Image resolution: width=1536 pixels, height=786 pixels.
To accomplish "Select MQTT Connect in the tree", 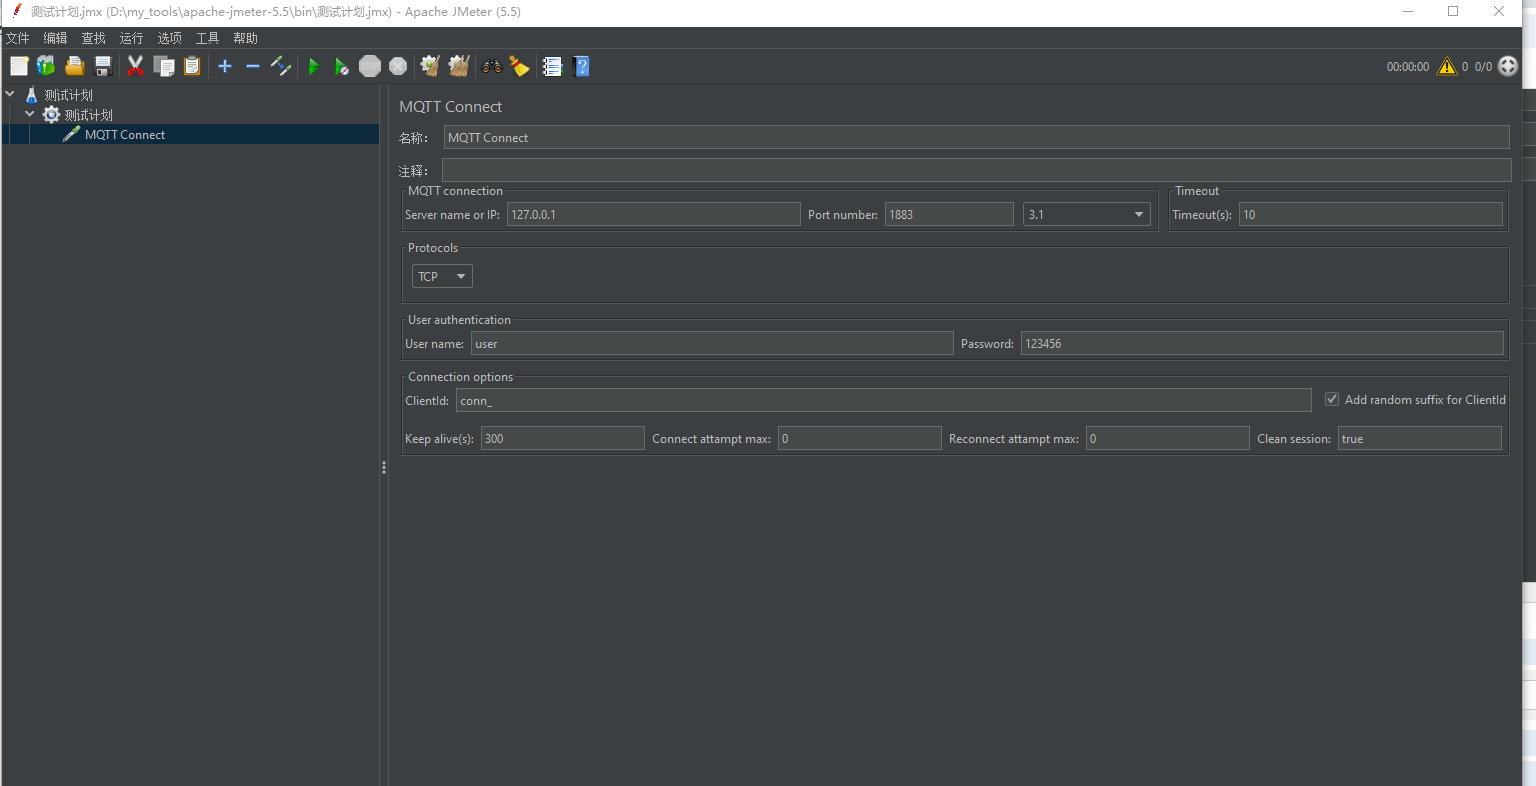I will (125, 134).
